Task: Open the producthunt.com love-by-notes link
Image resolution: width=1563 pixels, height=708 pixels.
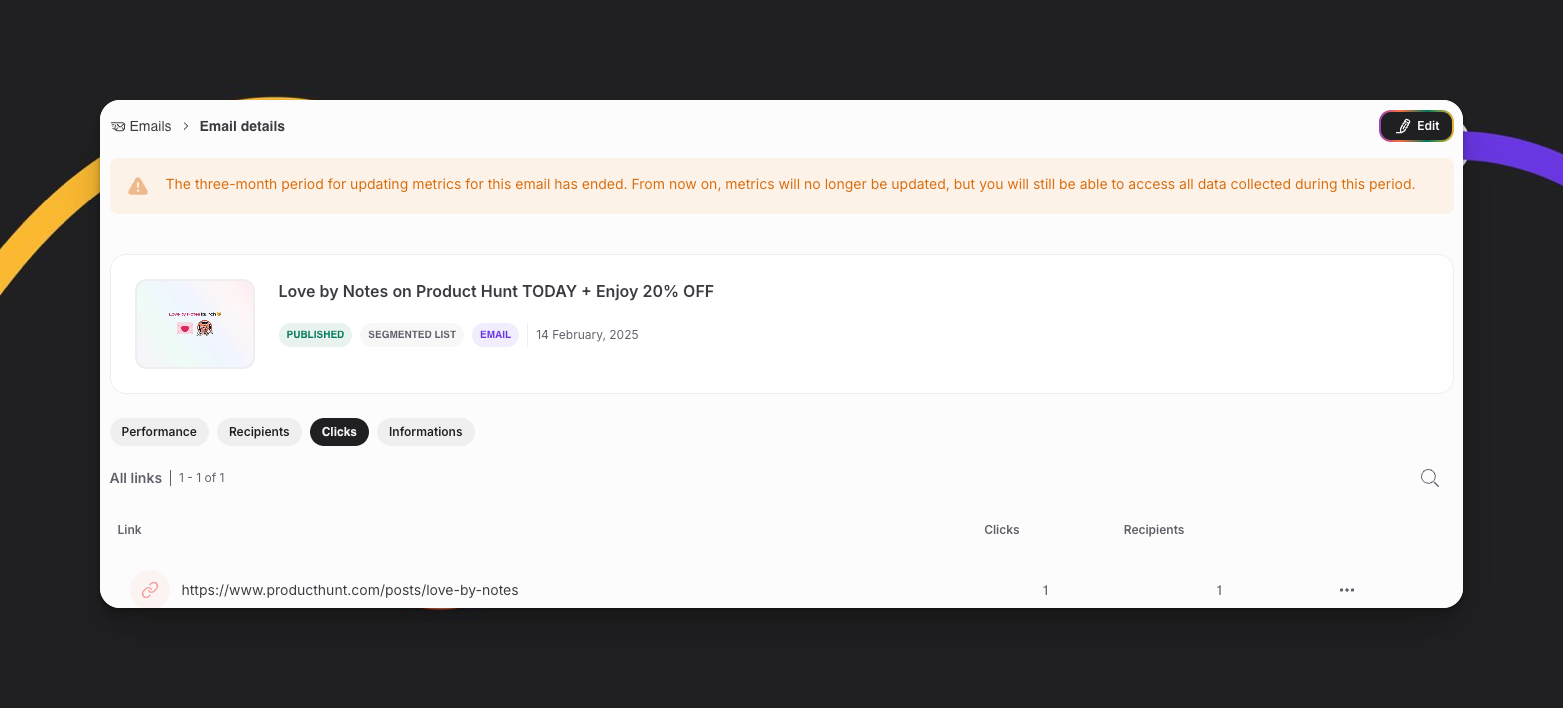Action: [349, 590]
